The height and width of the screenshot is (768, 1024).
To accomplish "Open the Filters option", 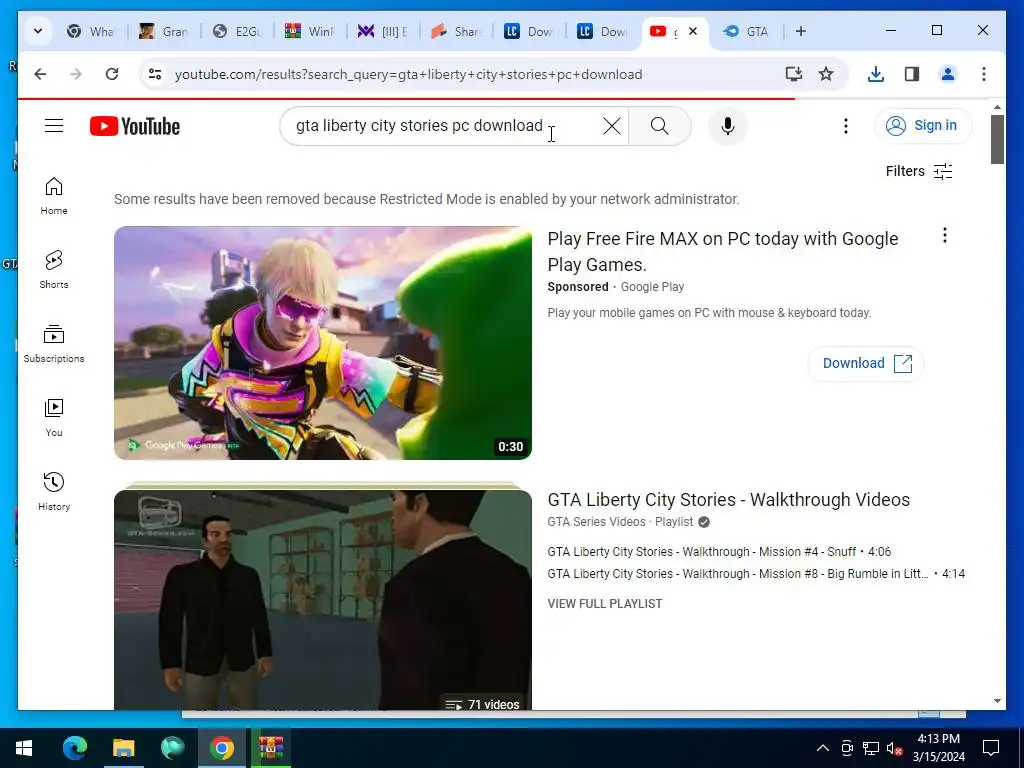I will [x=919, y=171].
